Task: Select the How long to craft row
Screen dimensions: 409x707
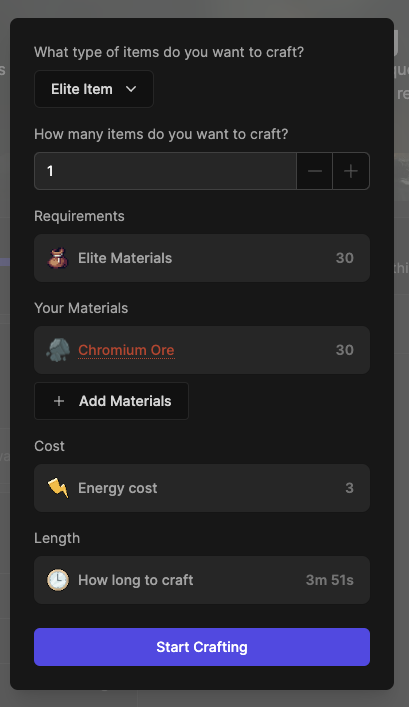Action: coord(202,580)
